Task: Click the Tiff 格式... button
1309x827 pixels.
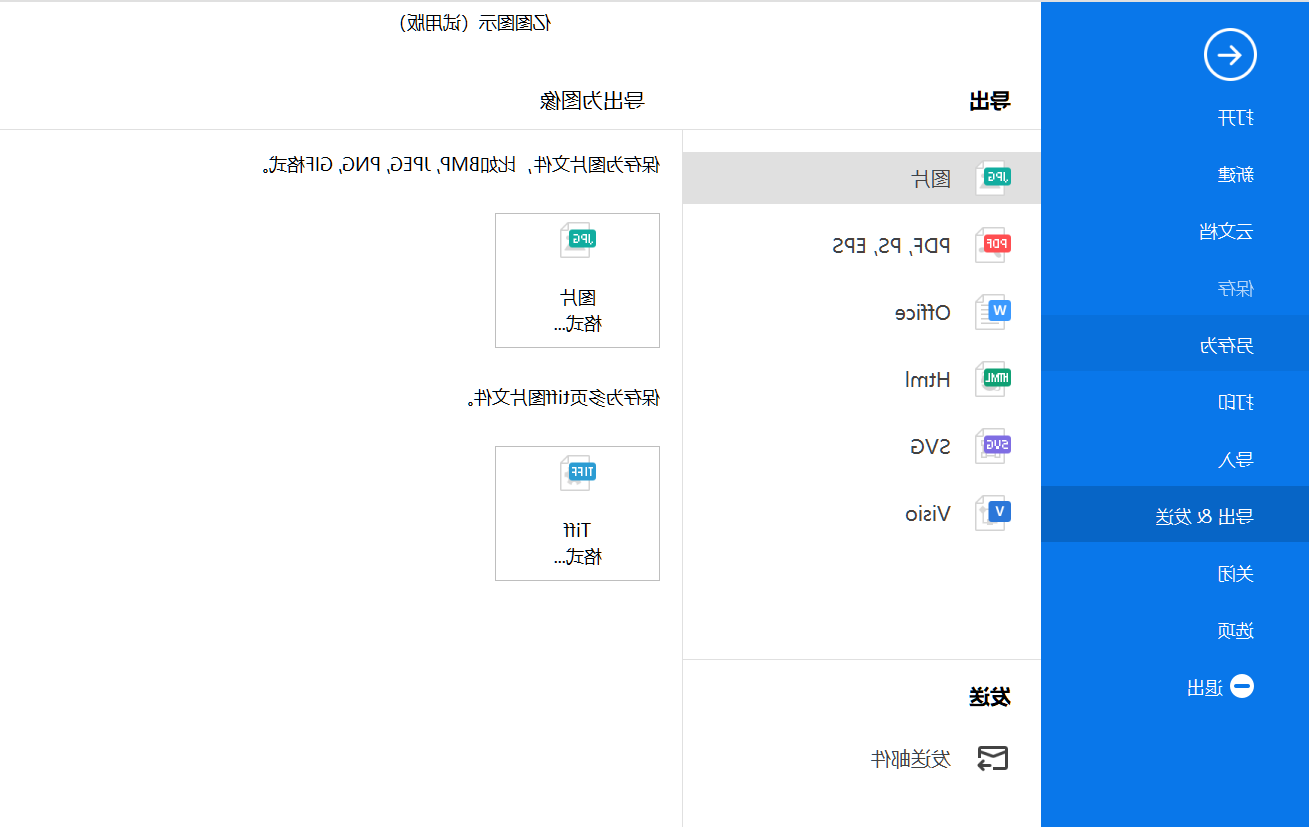Action: pyautogui.click(x=578, y=513)
